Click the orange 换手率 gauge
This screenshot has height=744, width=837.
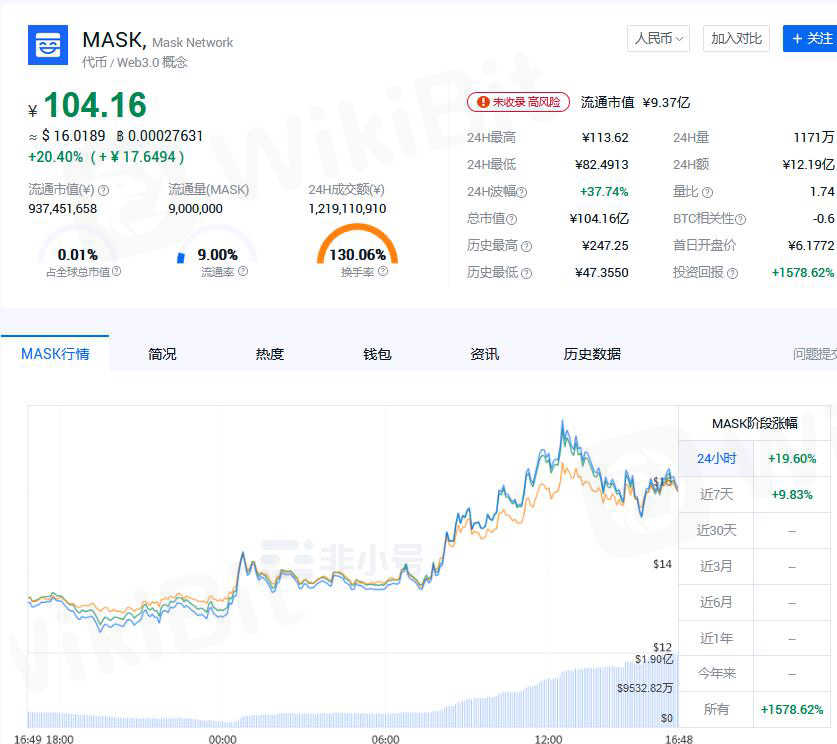[x=357, y=247]
